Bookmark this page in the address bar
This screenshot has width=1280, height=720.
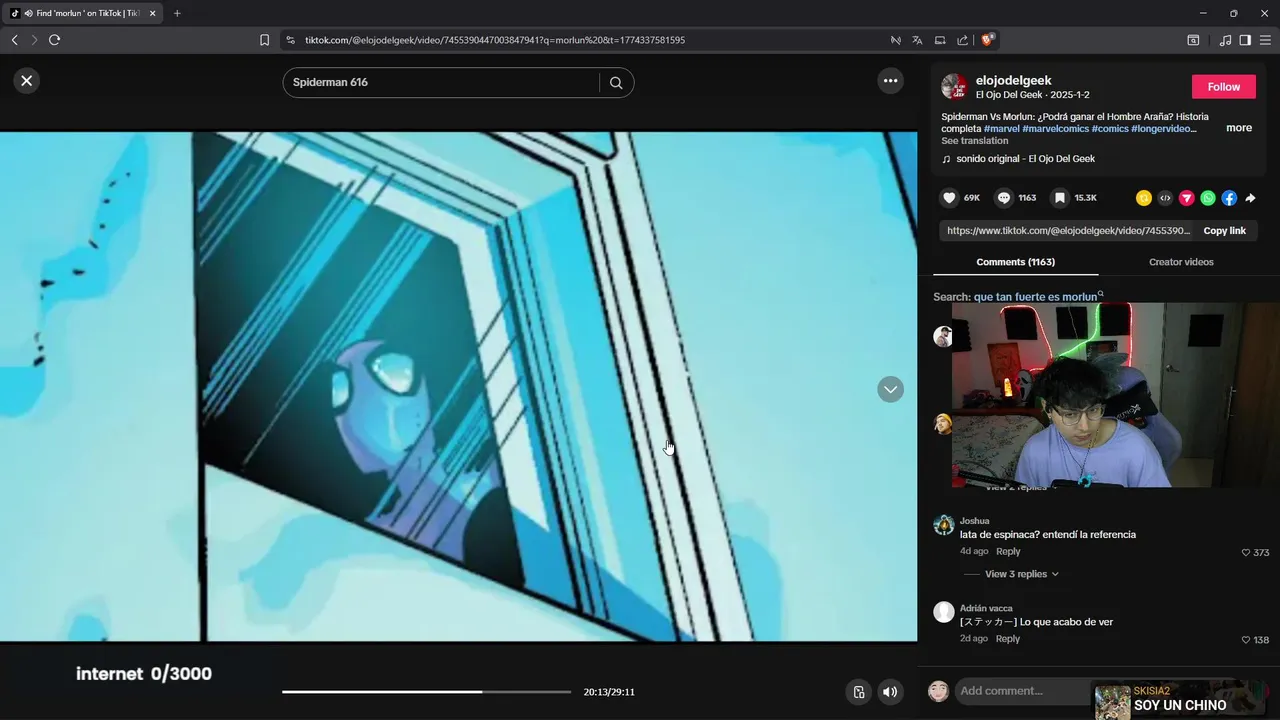[x=264, y=40]
